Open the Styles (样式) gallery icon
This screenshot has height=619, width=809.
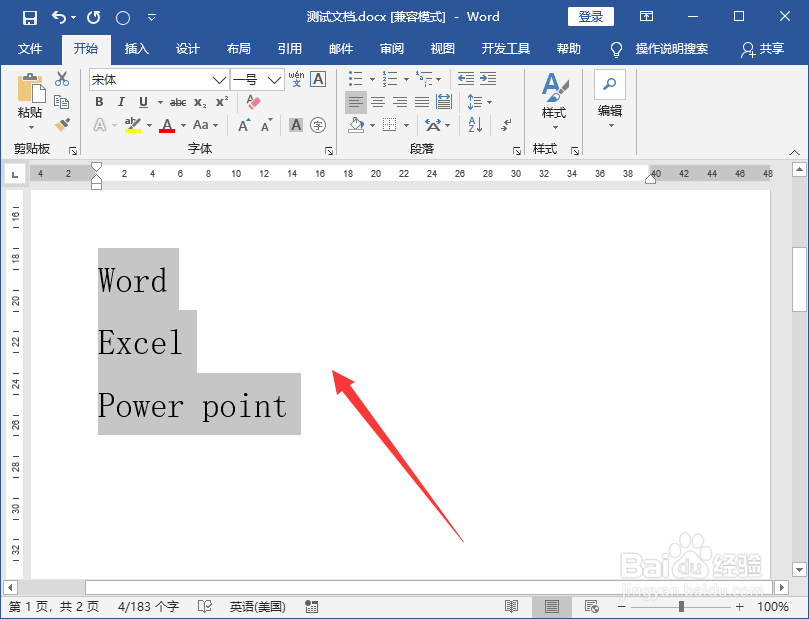(555, 88)
